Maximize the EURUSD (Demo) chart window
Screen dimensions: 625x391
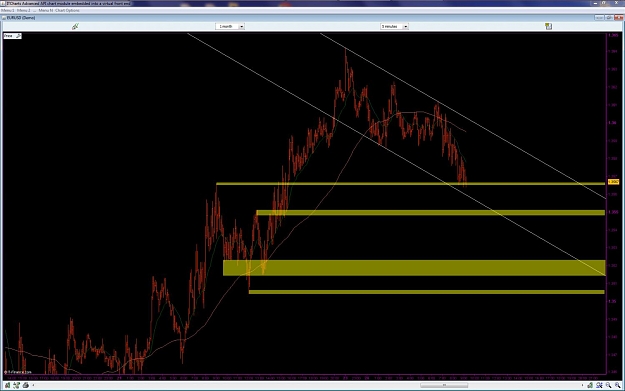point(609,18)
